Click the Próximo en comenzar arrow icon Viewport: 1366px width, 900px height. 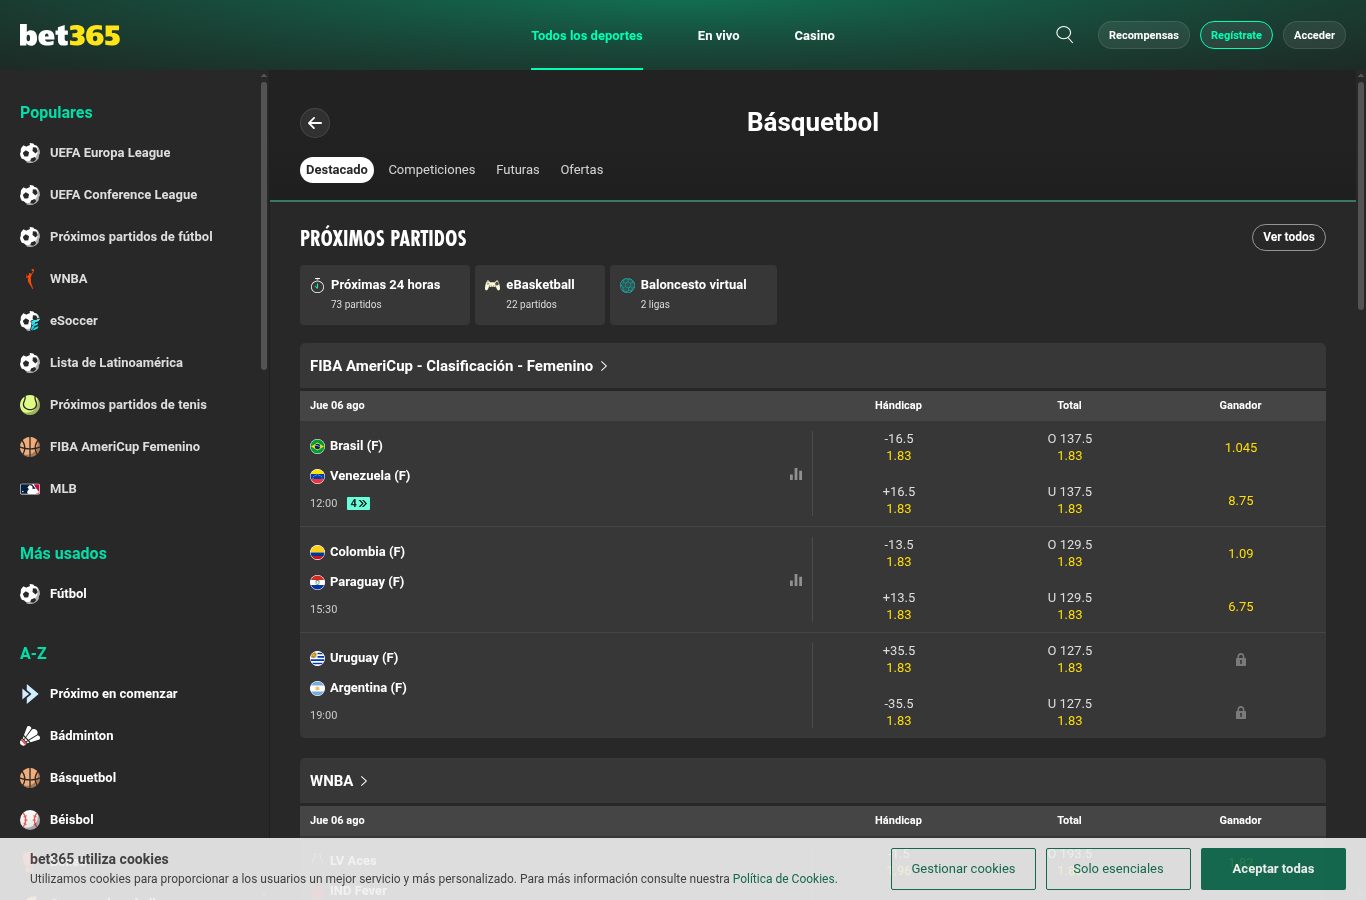(30, 694)
